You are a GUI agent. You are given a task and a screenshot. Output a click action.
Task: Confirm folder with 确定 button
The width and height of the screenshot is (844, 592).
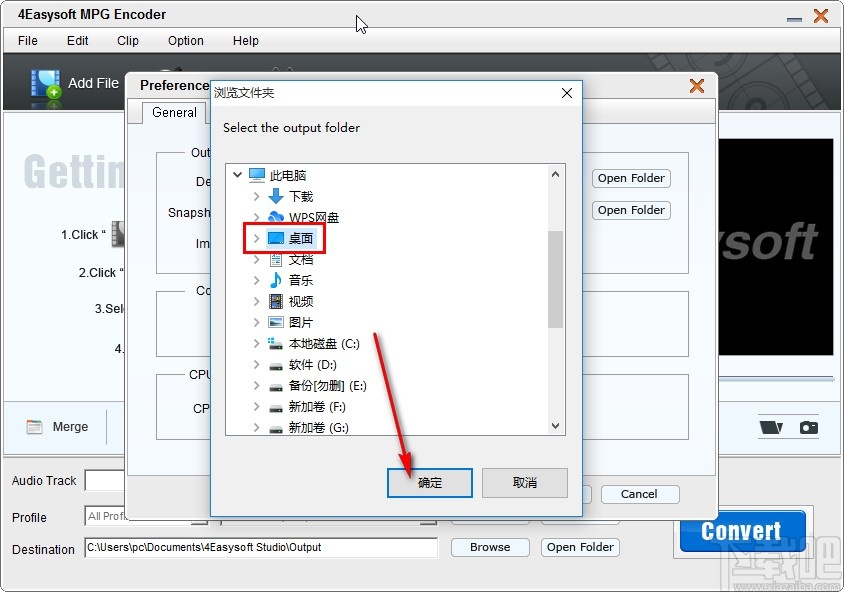[430, 483]
